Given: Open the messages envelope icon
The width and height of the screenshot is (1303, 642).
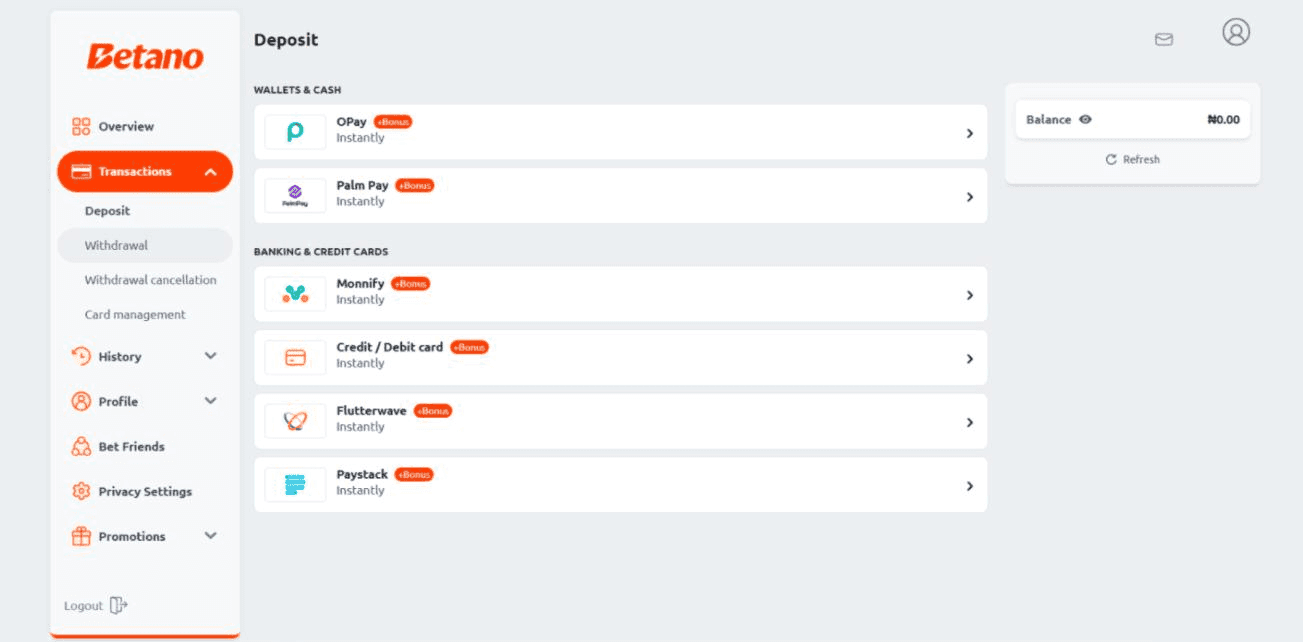Looking at the screenshot, I should coord(1163,40).
